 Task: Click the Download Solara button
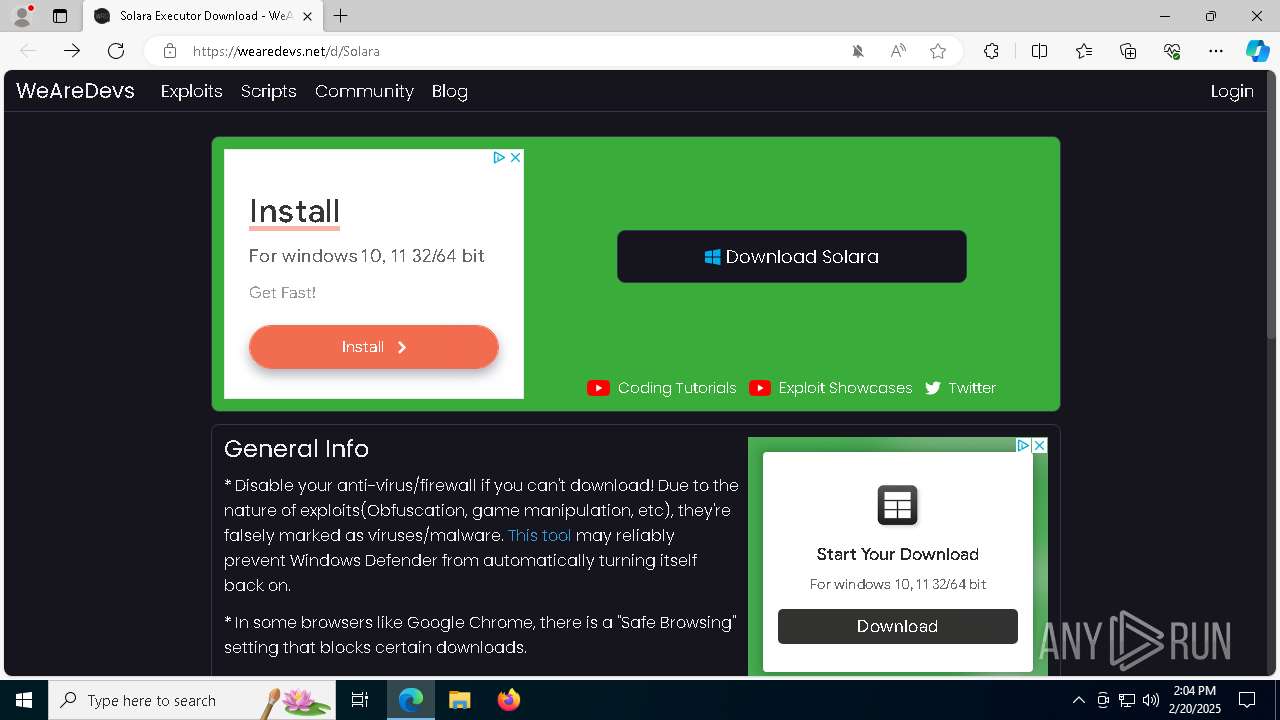pos(792,257)
